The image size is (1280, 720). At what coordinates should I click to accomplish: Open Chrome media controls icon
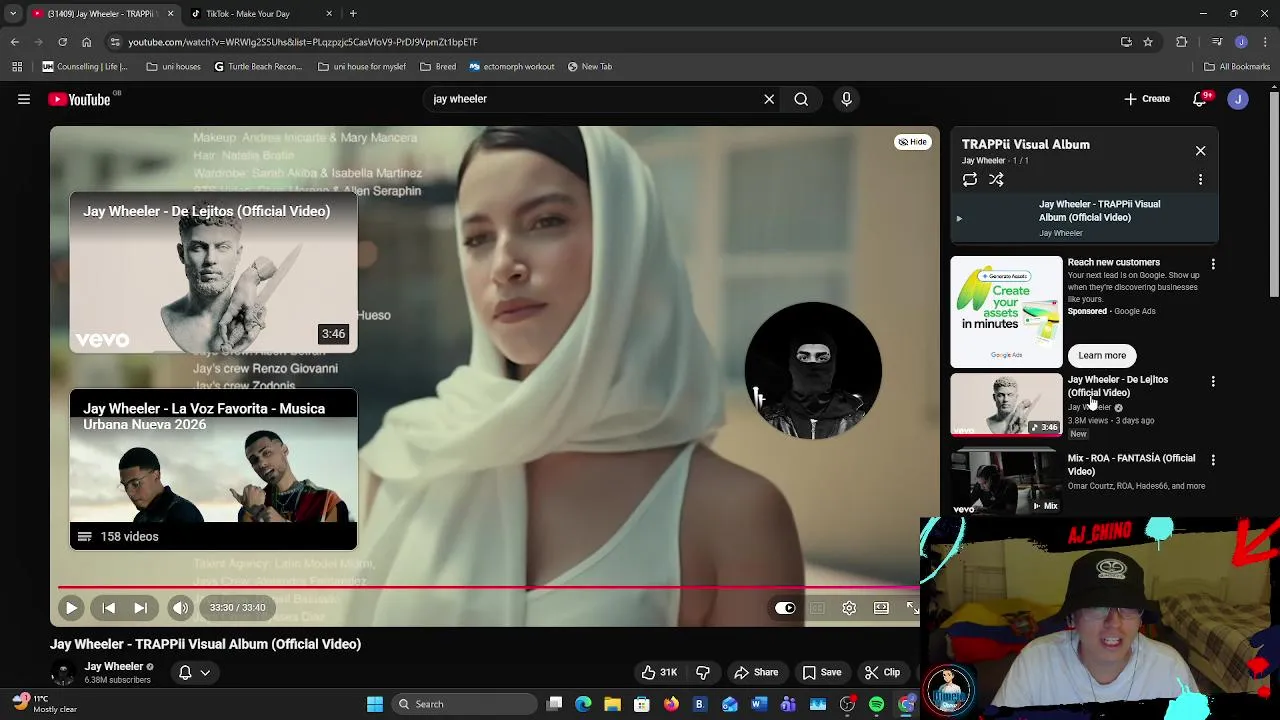click(x=1217, y=42)
